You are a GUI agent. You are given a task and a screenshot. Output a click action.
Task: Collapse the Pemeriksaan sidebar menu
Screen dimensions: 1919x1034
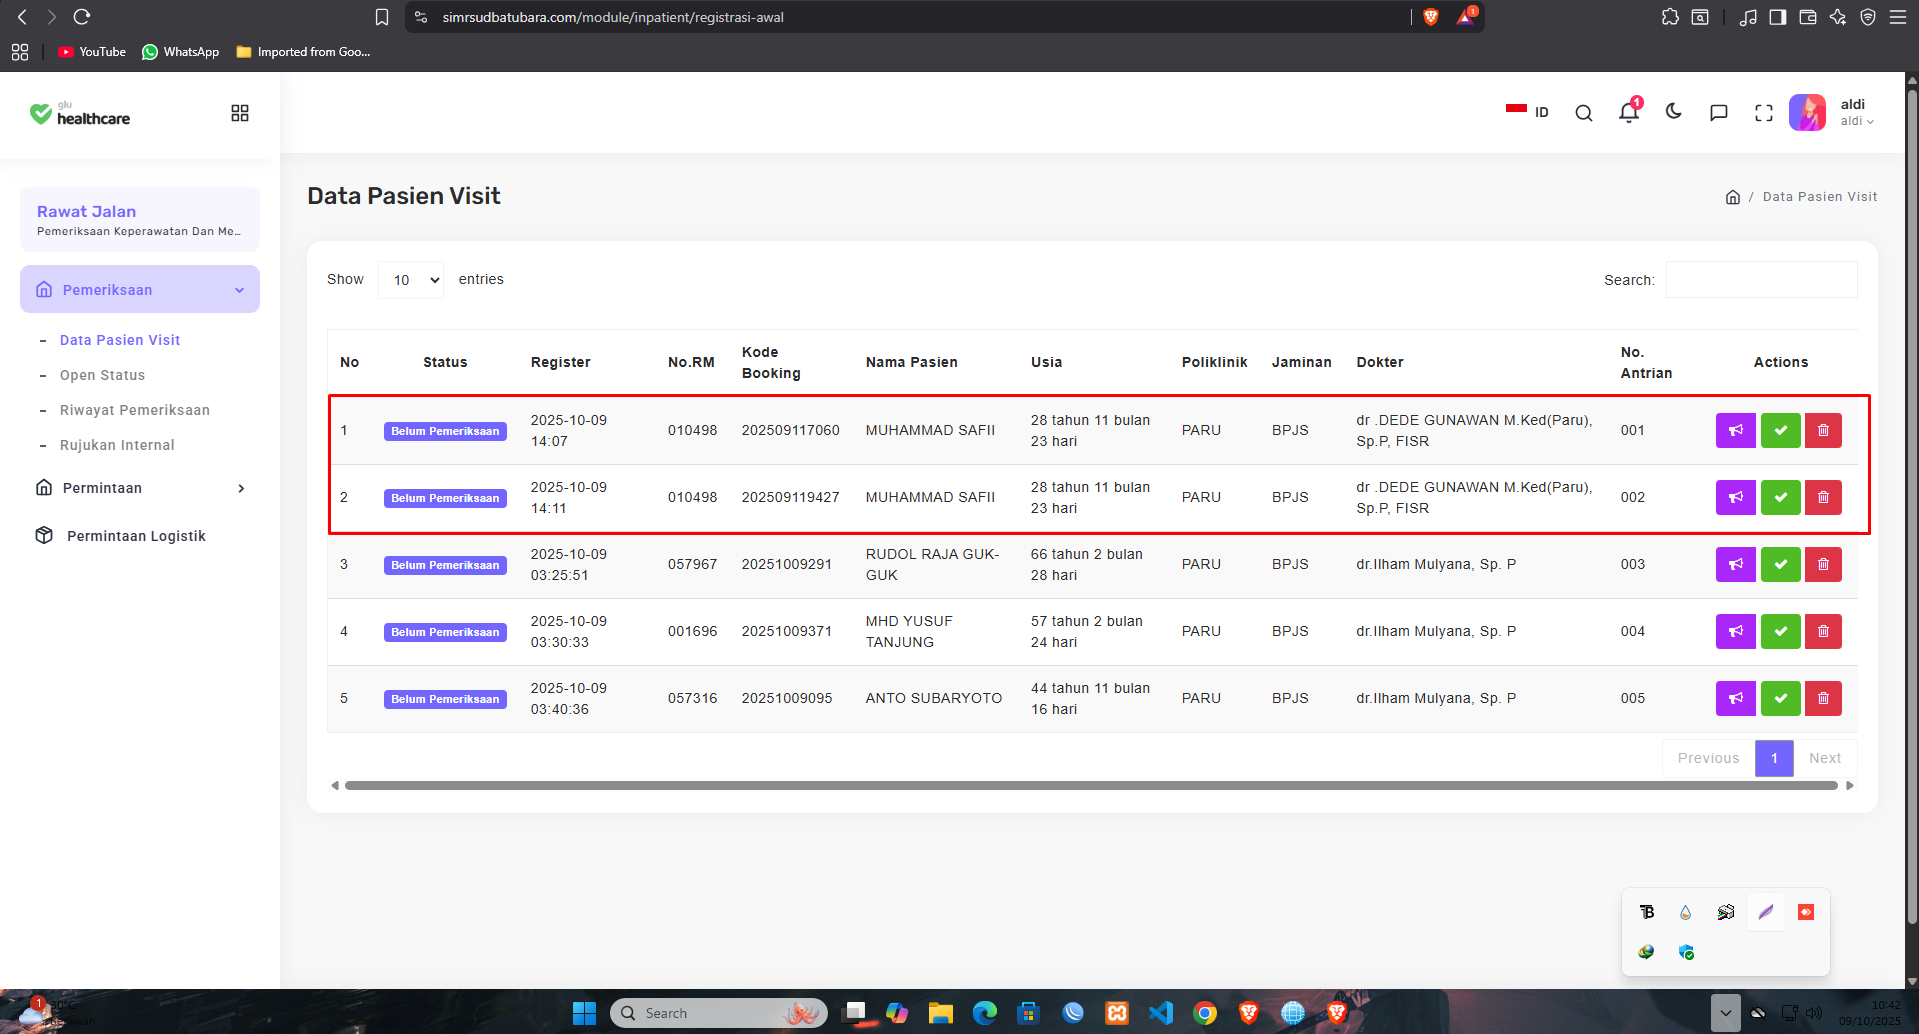click(140, 289)
